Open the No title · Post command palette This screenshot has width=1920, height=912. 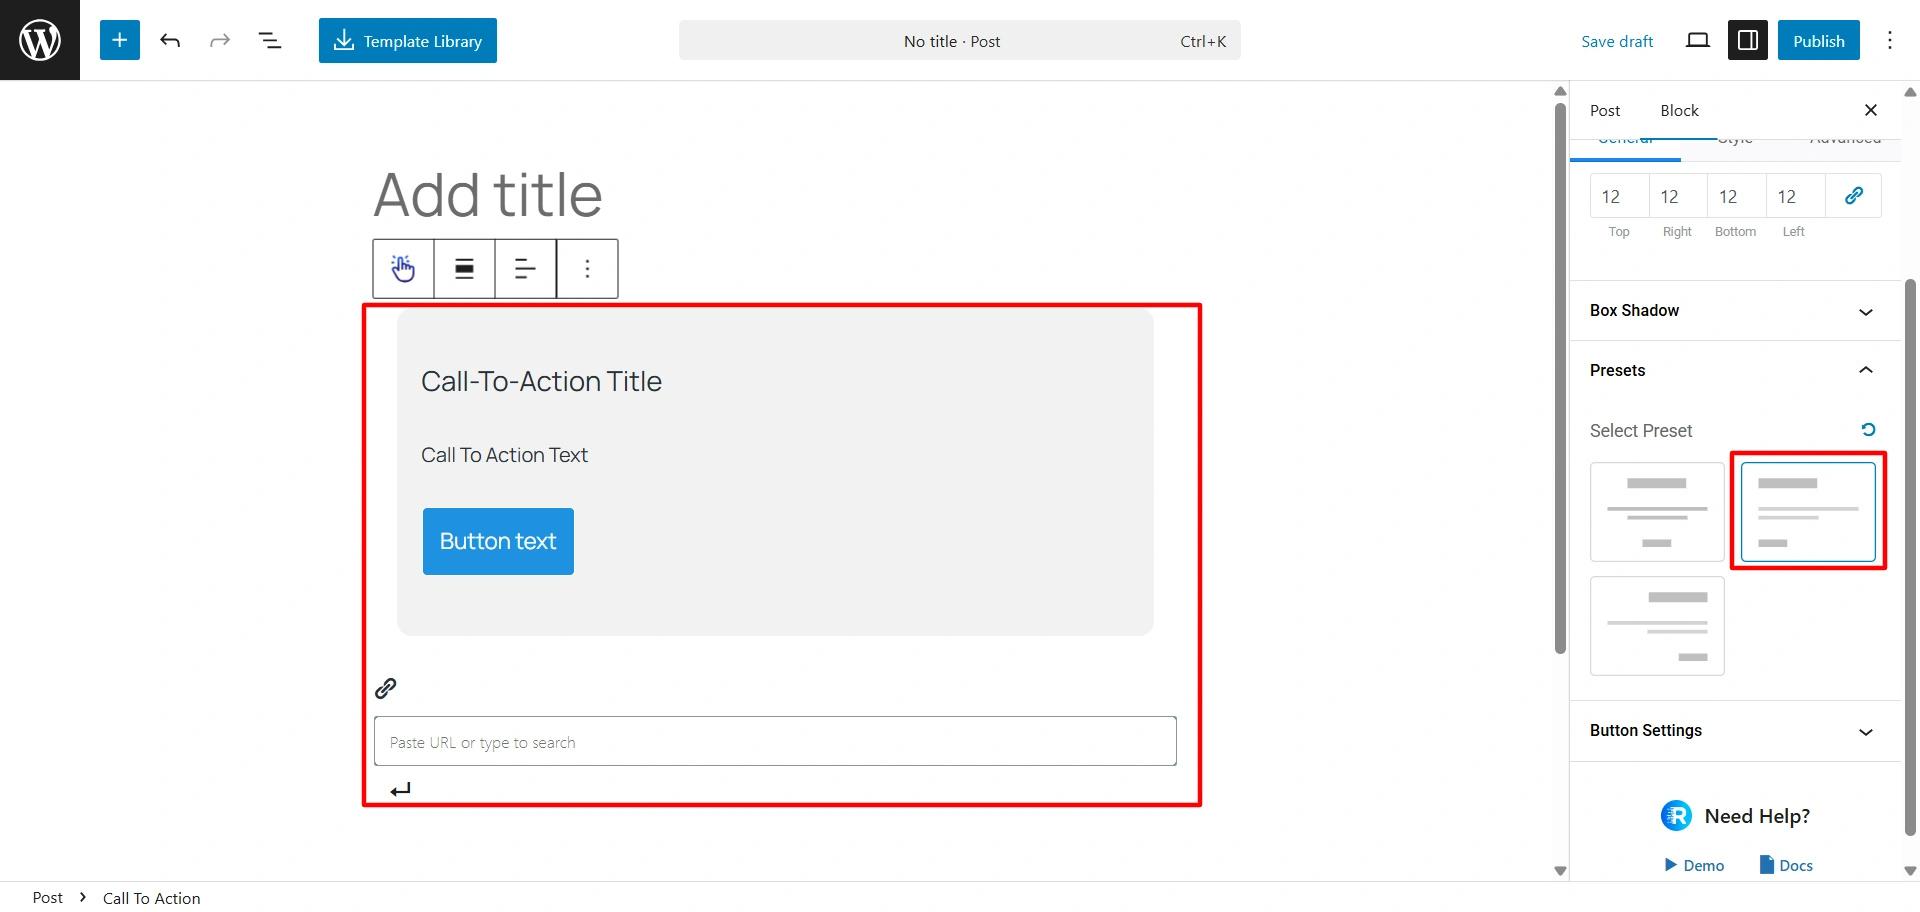click(960, 40)
